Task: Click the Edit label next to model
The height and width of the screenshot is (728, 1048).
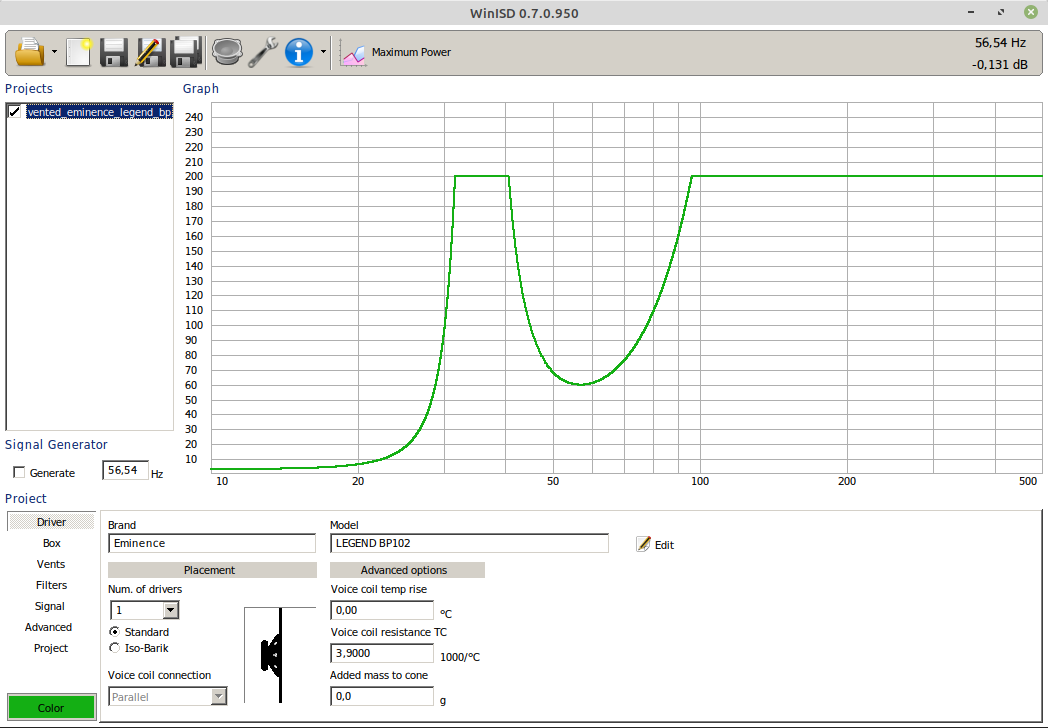Action: [664, 545]
